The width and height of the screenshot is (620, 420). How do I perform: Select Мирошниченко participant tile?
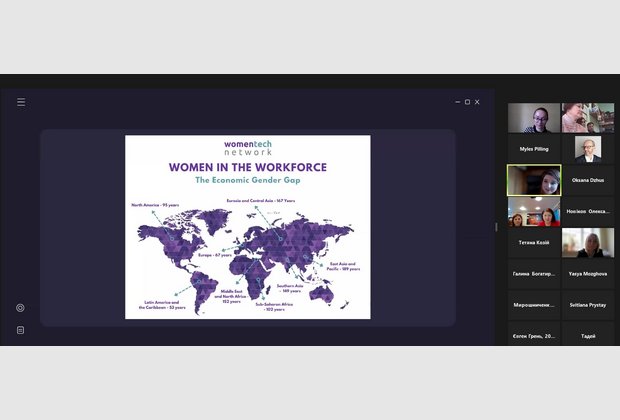[x=534, y=304]
